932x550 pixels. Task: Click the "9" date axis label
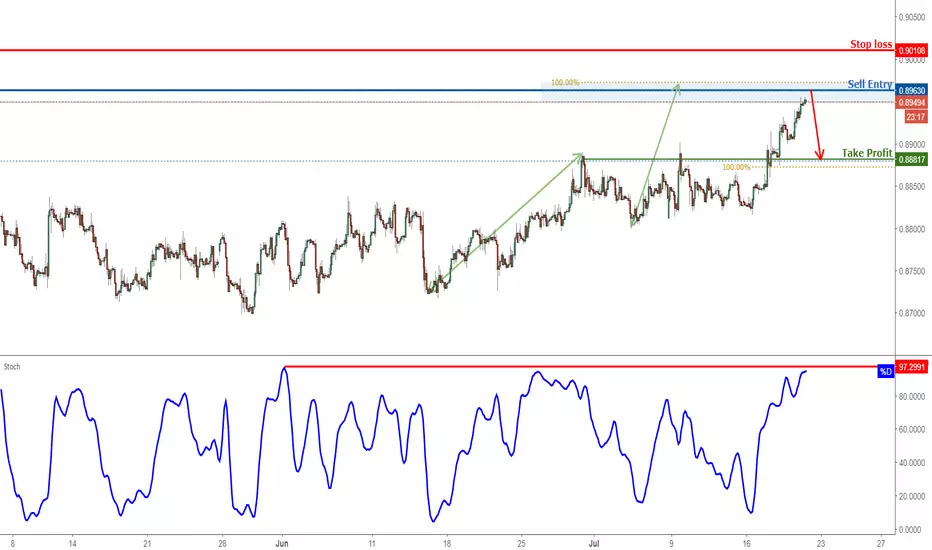point(672,543)
